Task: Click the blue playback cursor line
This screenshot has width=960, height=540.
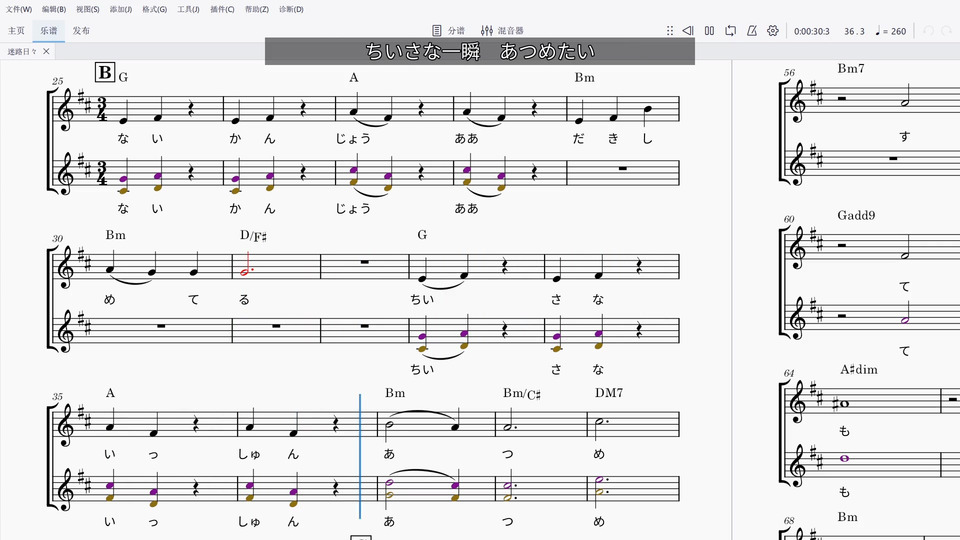Action: point(360,456)
